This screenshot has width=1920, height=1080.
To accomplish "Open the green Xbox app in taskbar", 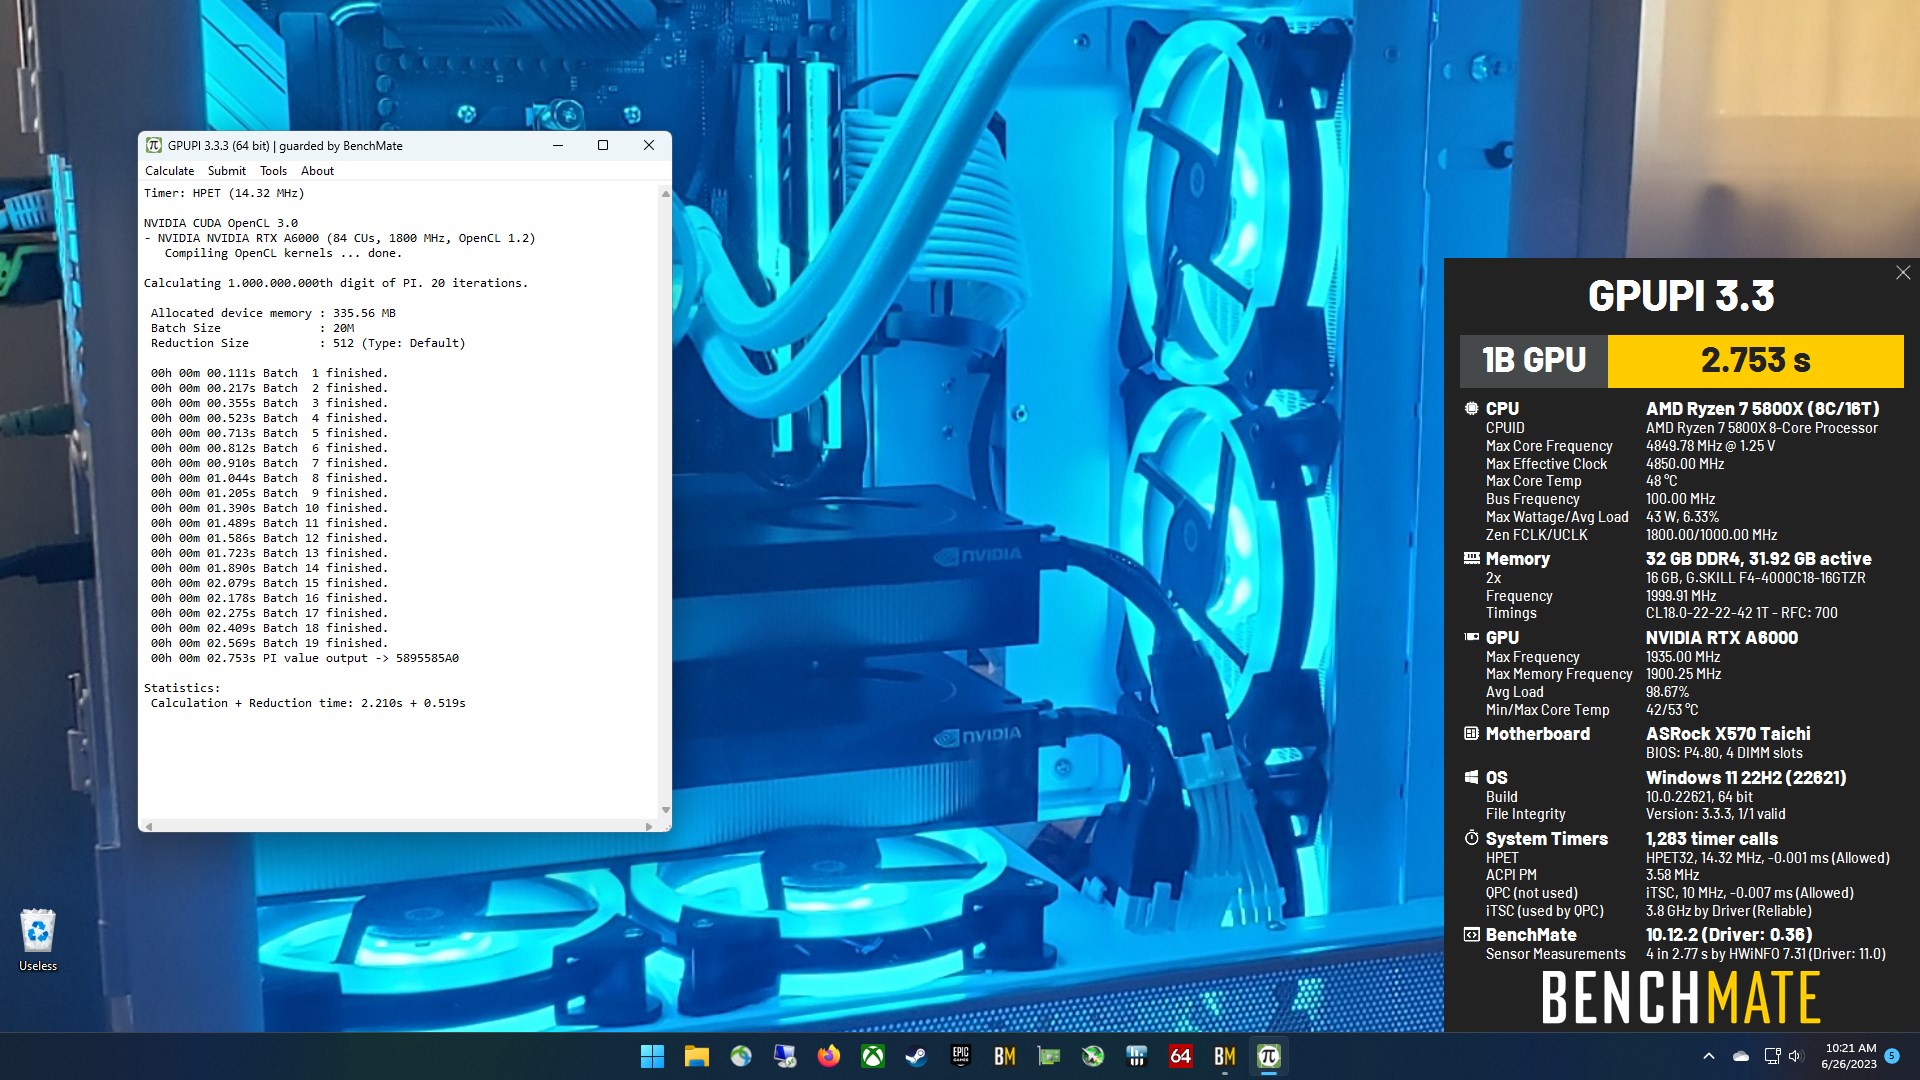I will 872,1056.
